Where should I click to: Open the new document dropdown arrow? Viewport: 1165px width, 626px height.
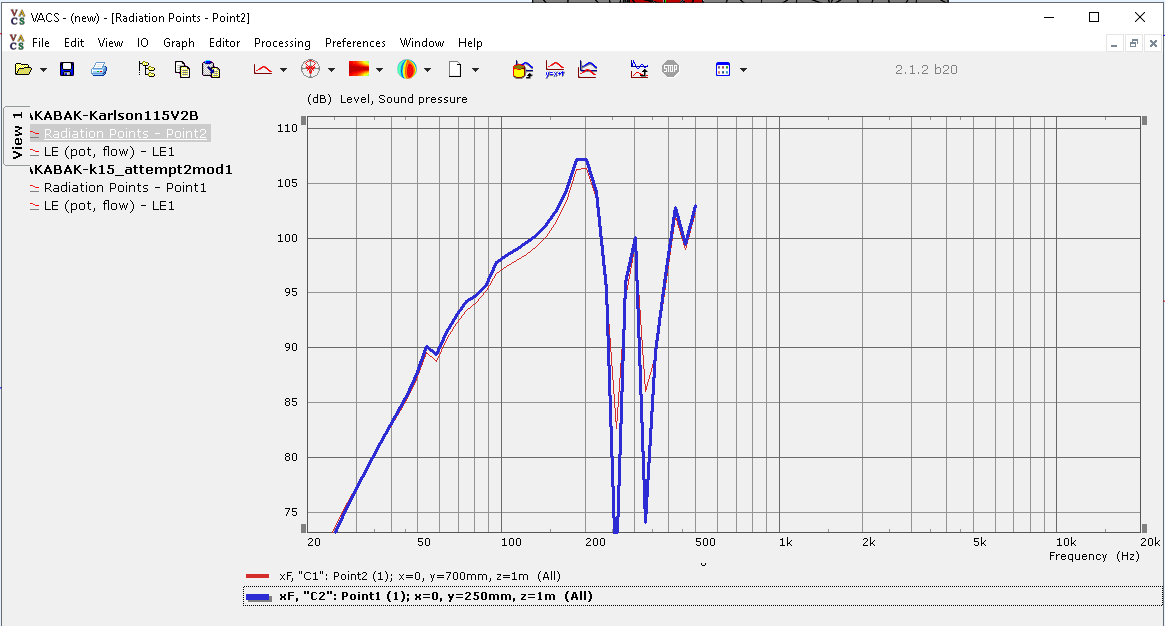476,70
